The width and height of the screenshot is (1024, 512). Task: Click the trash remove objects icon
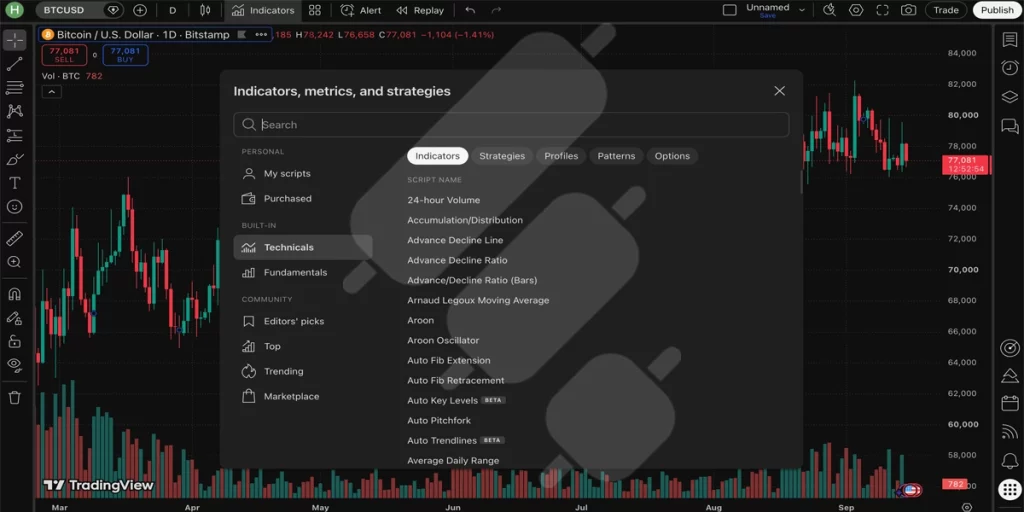(x=14, y=397)
